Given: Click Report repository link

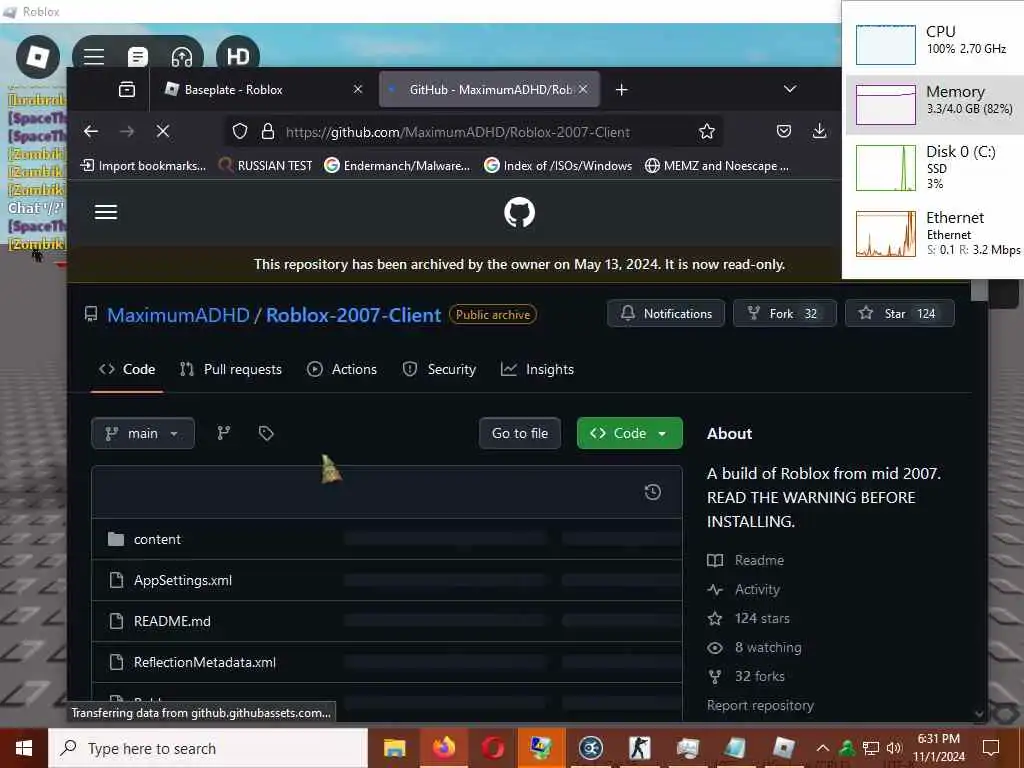Looking at the screenshot, I should coord(760,706).
